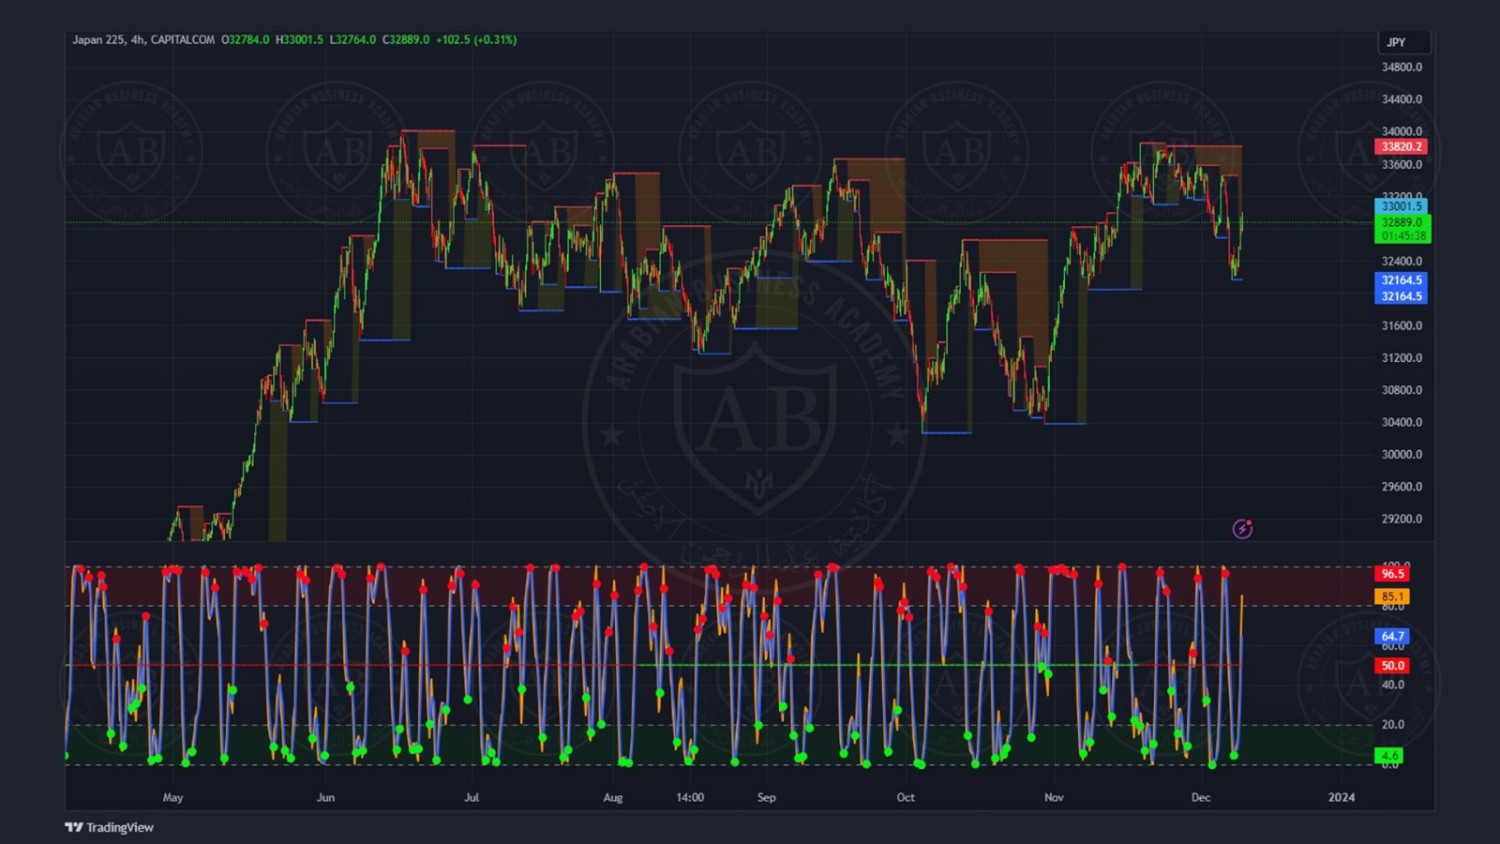1500x844 pixels.
Task: Click the May label on time axis
Action: coord(173,797)
